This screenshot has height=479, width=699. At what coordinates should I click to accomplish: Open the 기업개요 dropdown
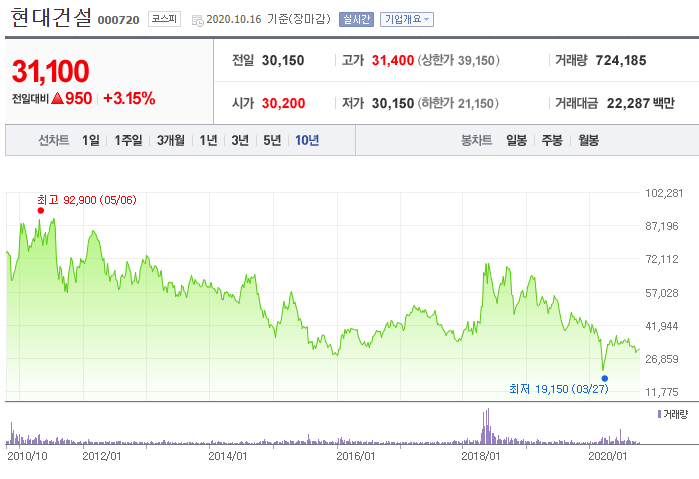point(407,19)
